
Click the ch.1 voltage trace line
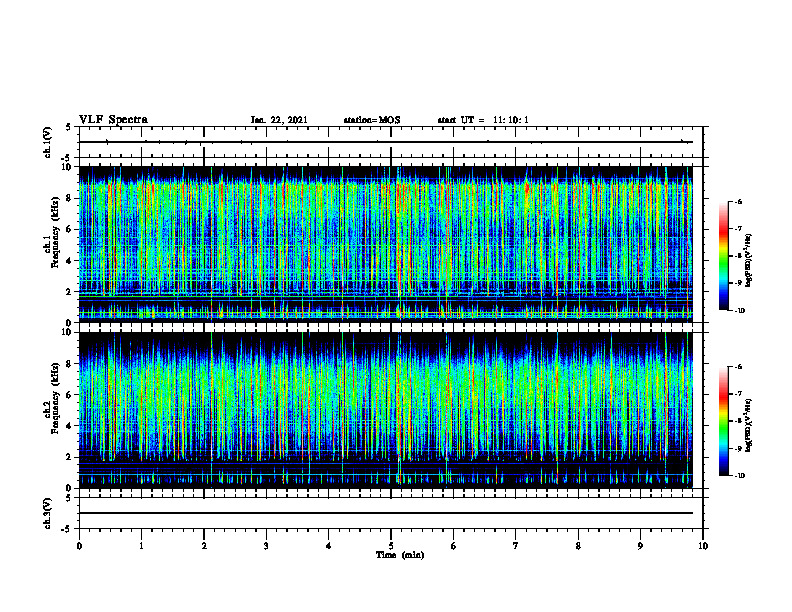[386, 142]
